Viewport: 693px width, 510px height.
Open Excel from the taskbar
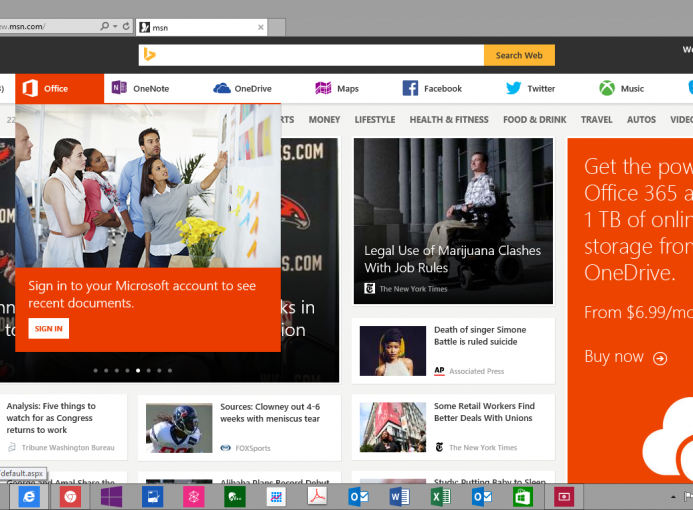pos(441,497)
